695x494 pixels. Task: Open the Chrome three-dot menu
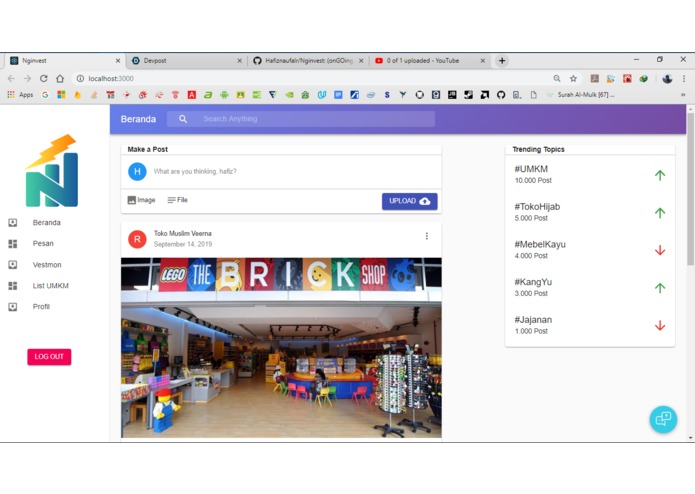[684, 78]
